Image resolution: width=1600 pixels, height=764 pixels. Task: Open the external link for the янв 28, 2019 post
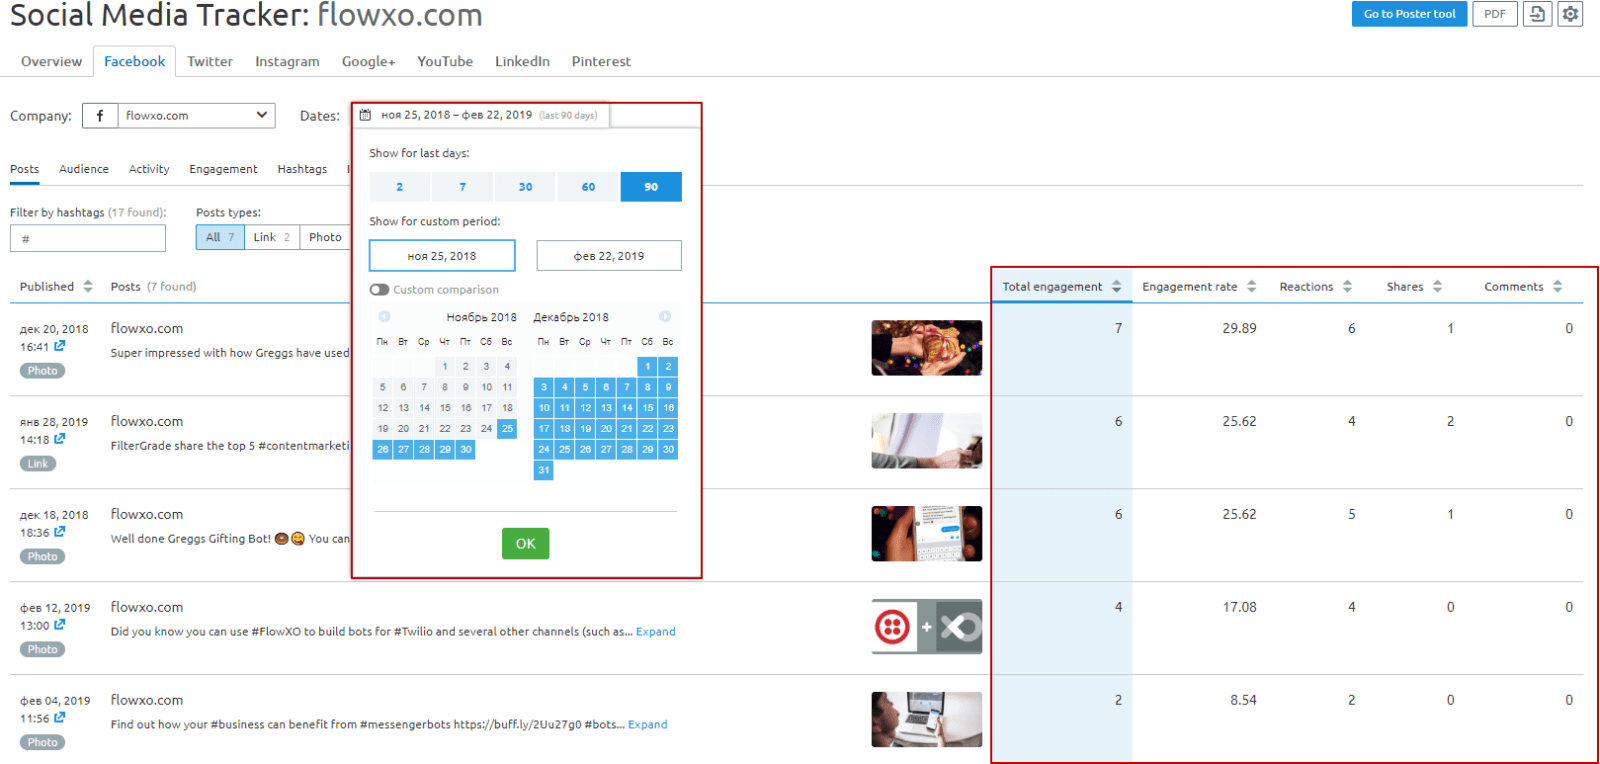click(60, 439)
